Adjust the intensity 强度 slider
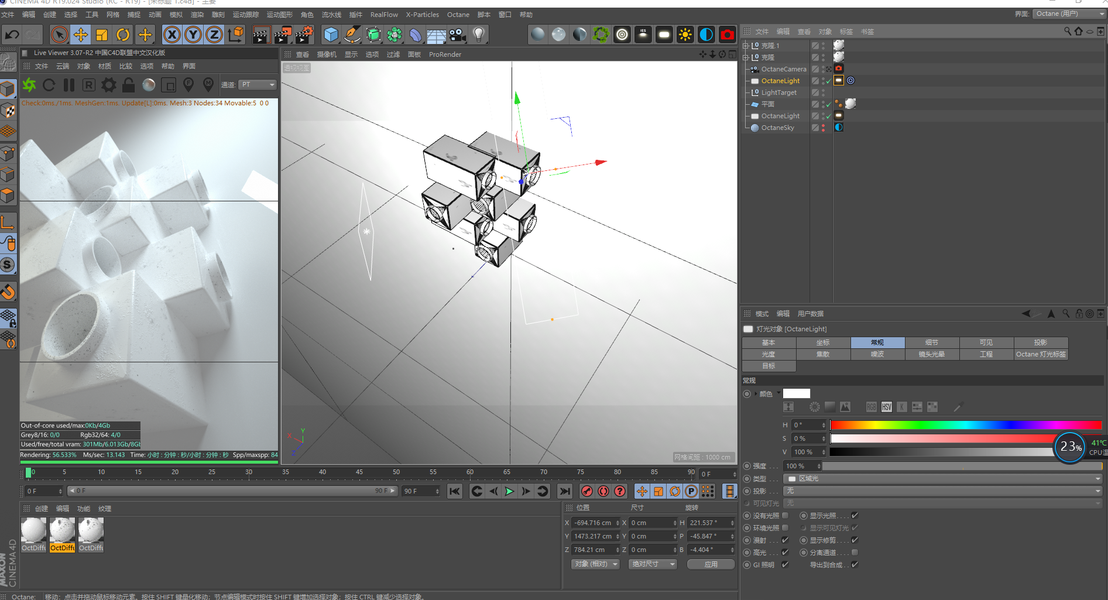Viewport: 1108px width, 600px height. (961, 466)
